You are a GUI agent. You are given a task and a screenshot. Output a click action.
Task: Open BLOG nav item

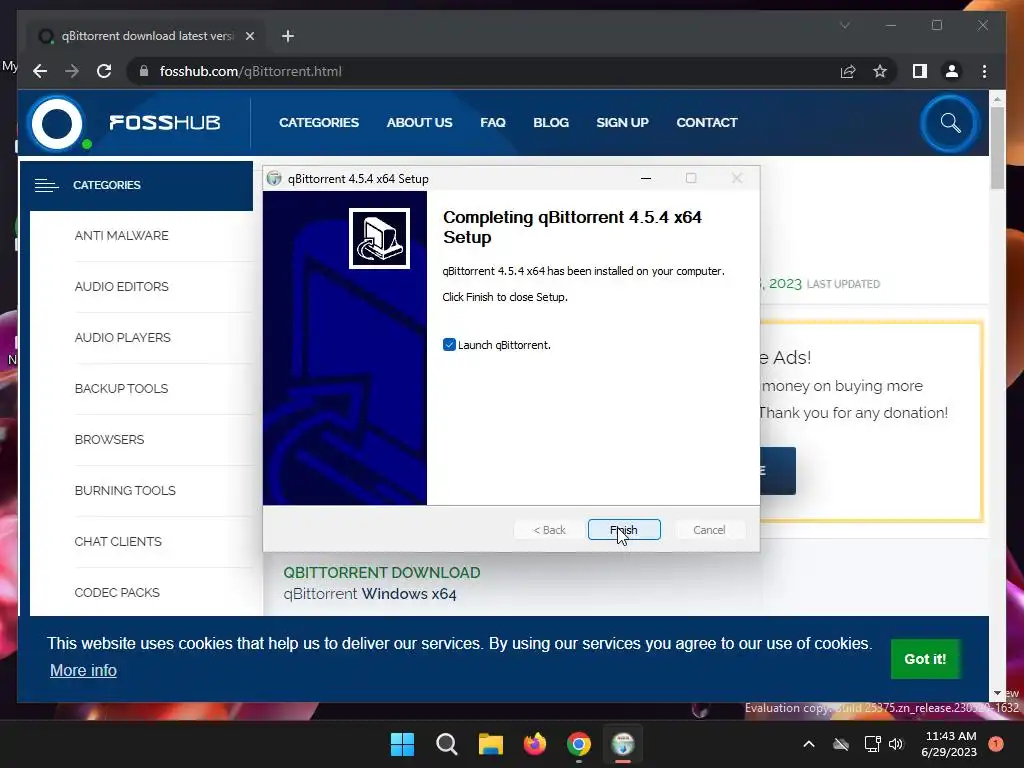click(551, 123)
